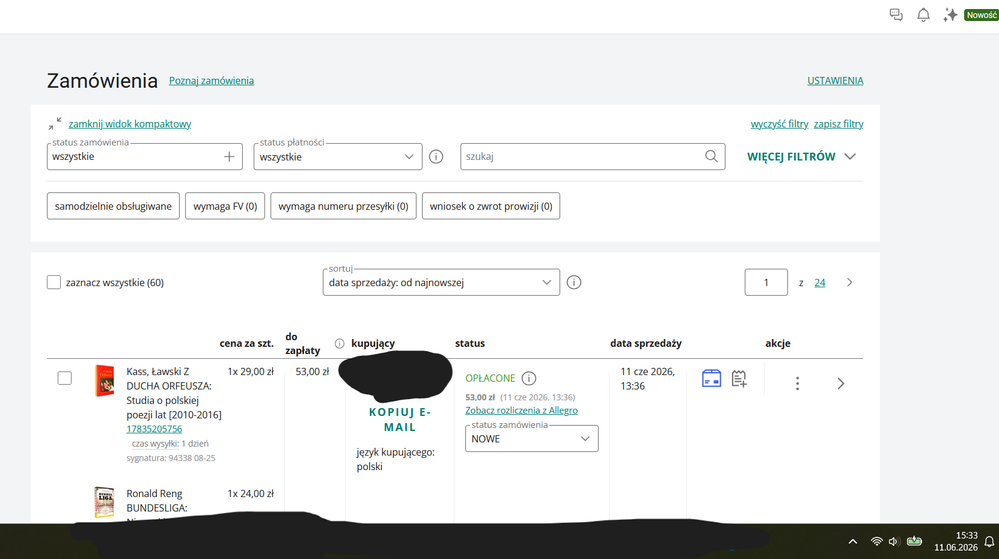Image resolution: width=999 pixels, height=559 pixels.
Task: Click the page number input field
Action: tap(766, 282)
